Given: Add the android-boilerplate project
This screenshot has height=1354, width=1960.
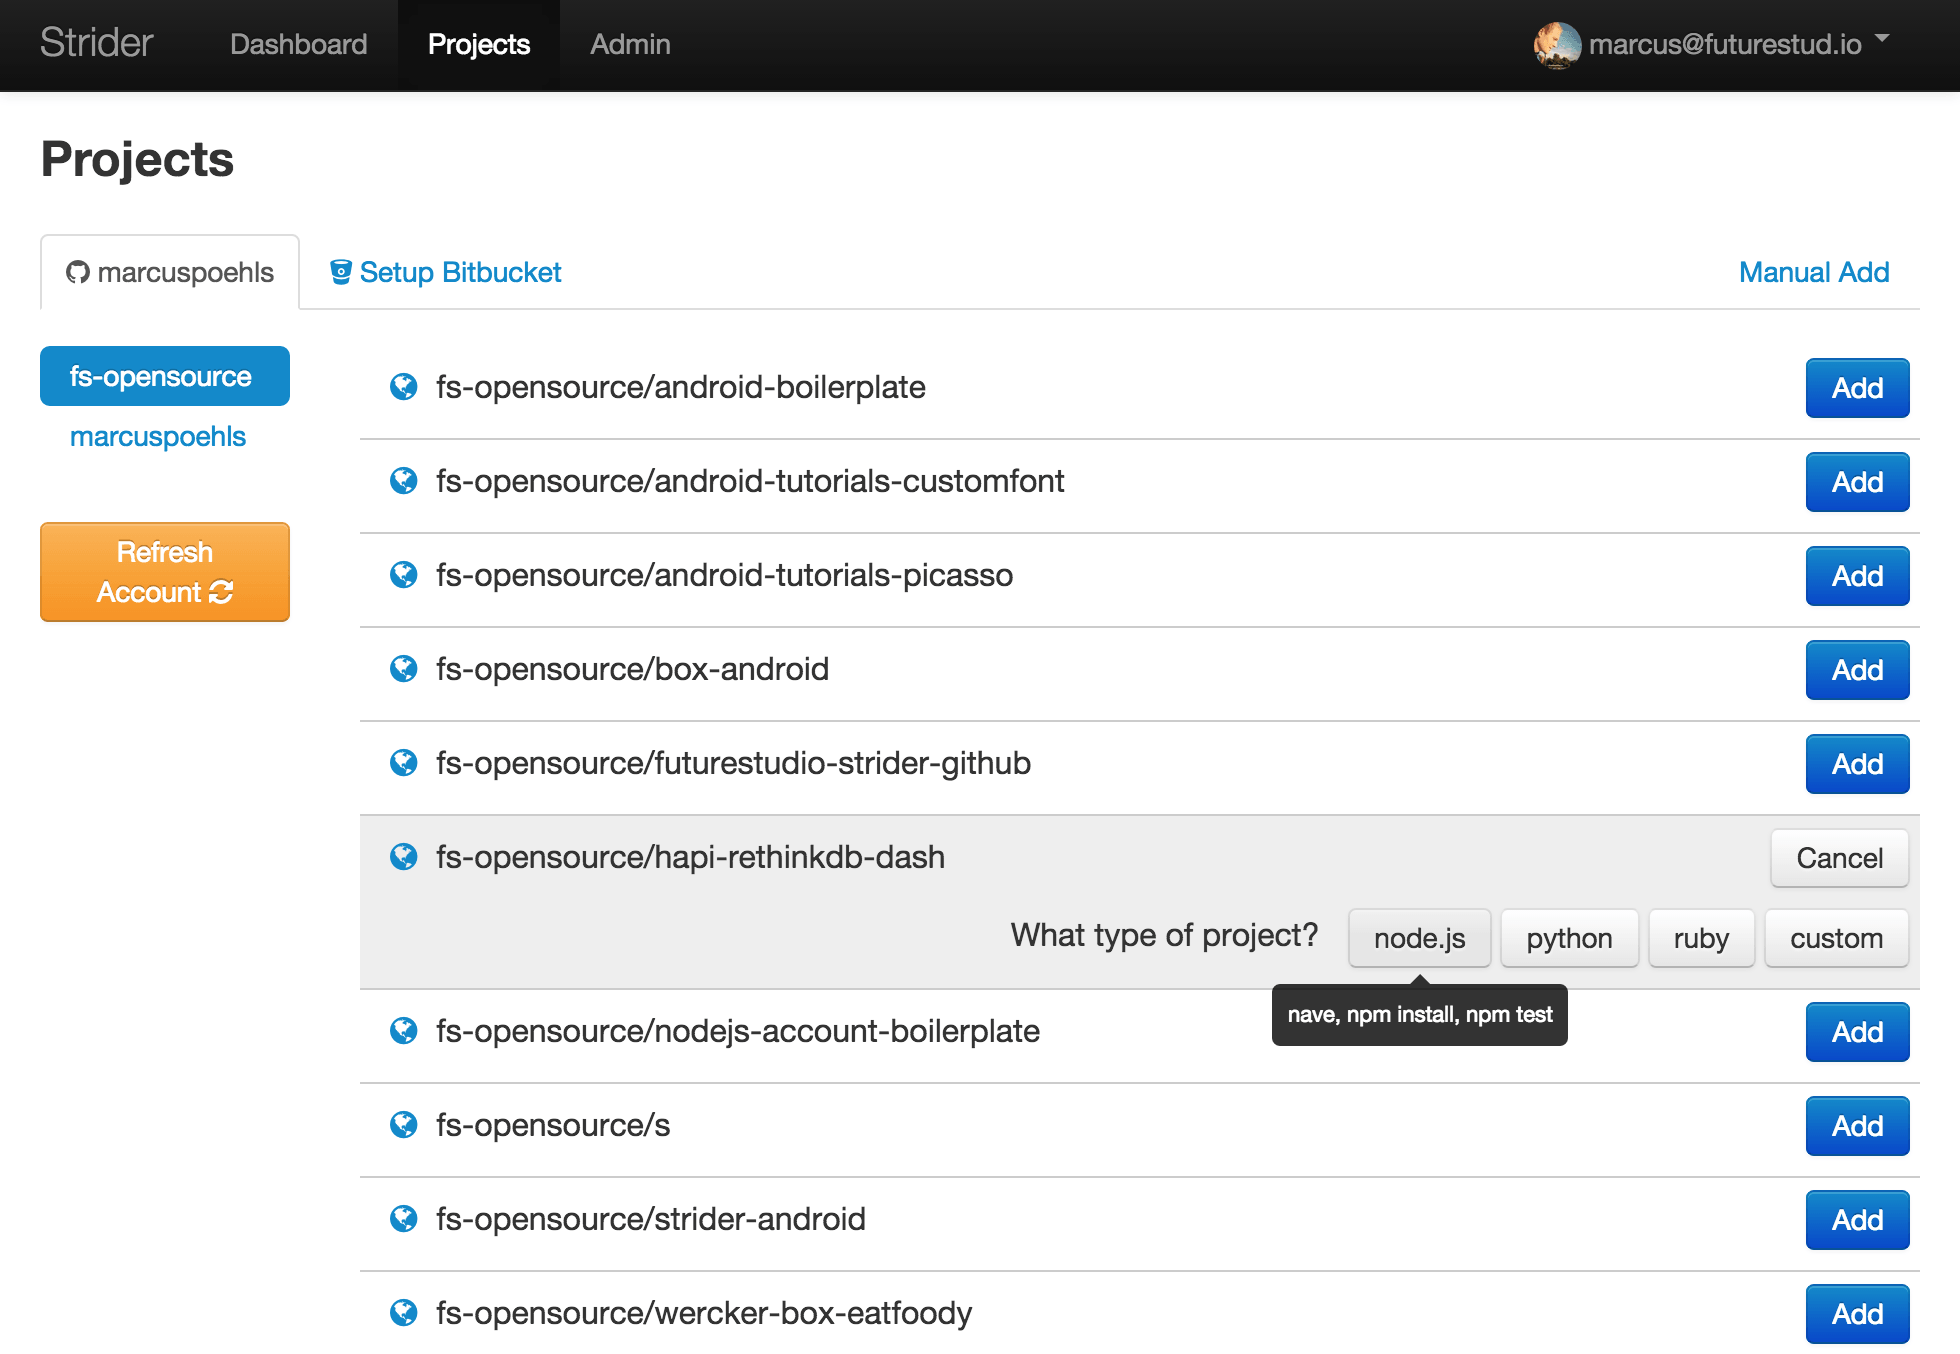Looking at the screenshot, I should tap(1857, 388).
